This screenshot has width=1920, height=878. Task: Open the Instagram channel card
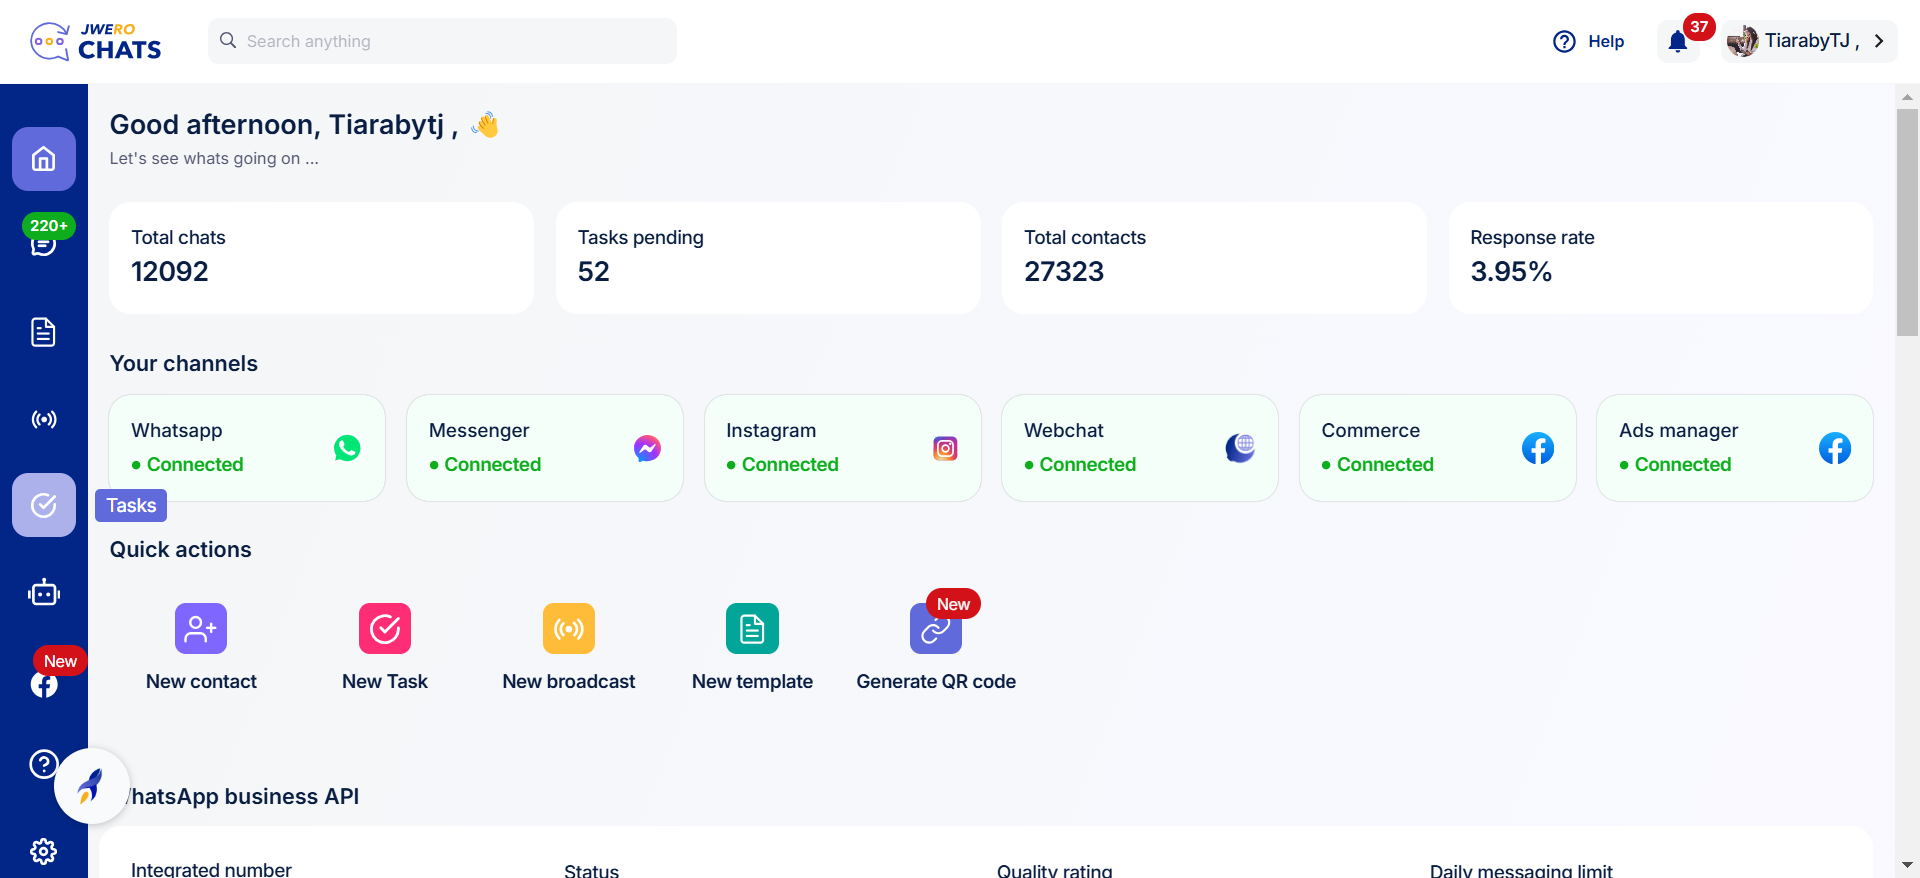pos(842,448)
